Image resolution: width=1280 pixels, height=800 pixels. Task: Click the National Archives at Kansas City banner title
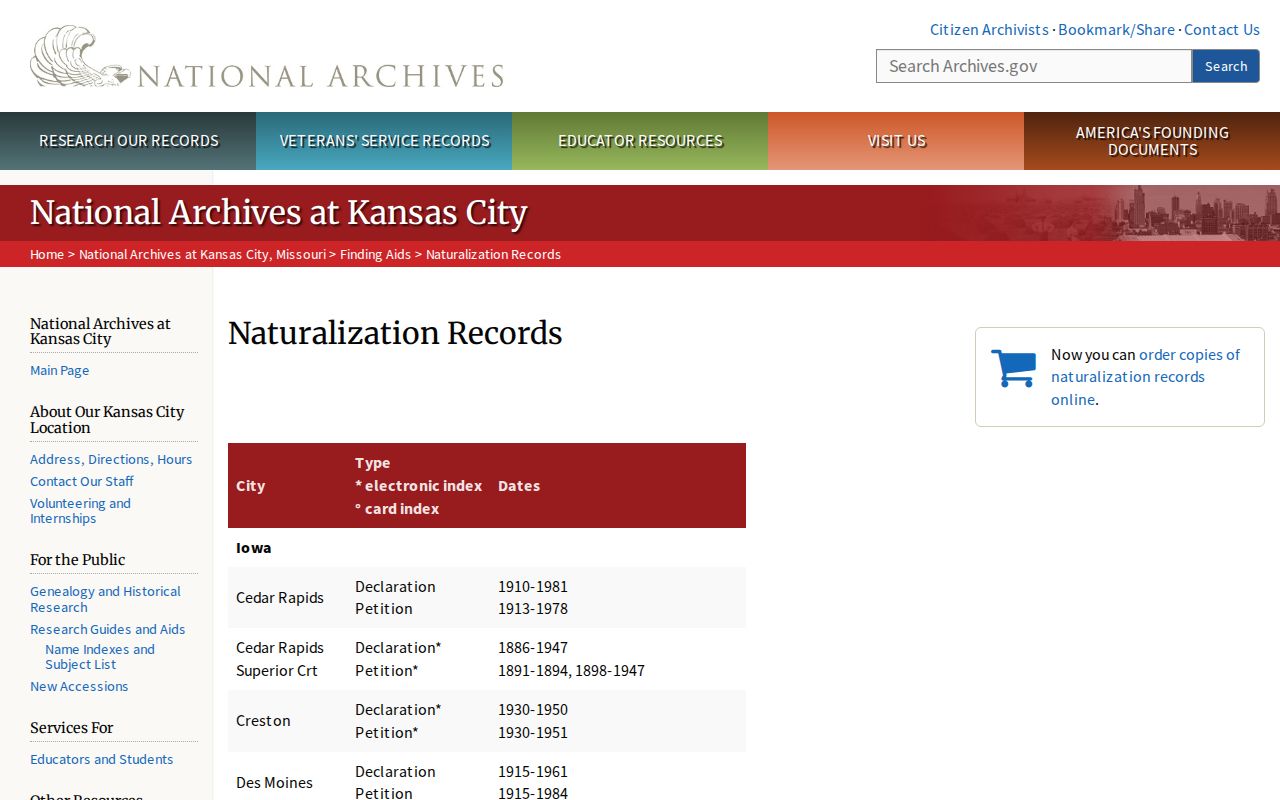[x=278, y=213]
